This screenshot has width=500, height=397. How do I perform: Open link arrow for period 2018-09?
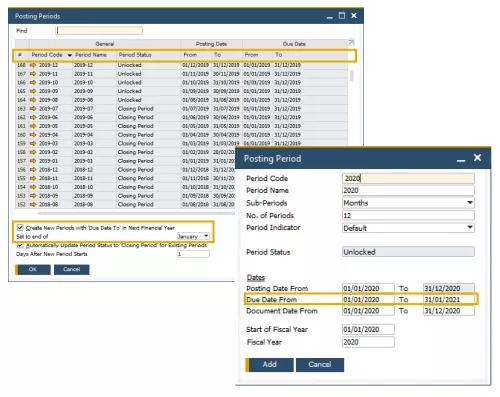pos(33,196)
